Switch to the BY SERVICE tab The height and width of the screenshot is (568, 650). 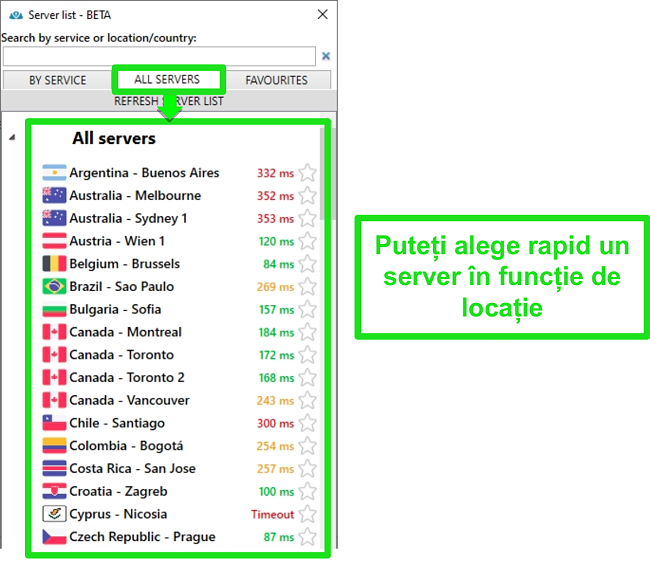click(57, 80)
